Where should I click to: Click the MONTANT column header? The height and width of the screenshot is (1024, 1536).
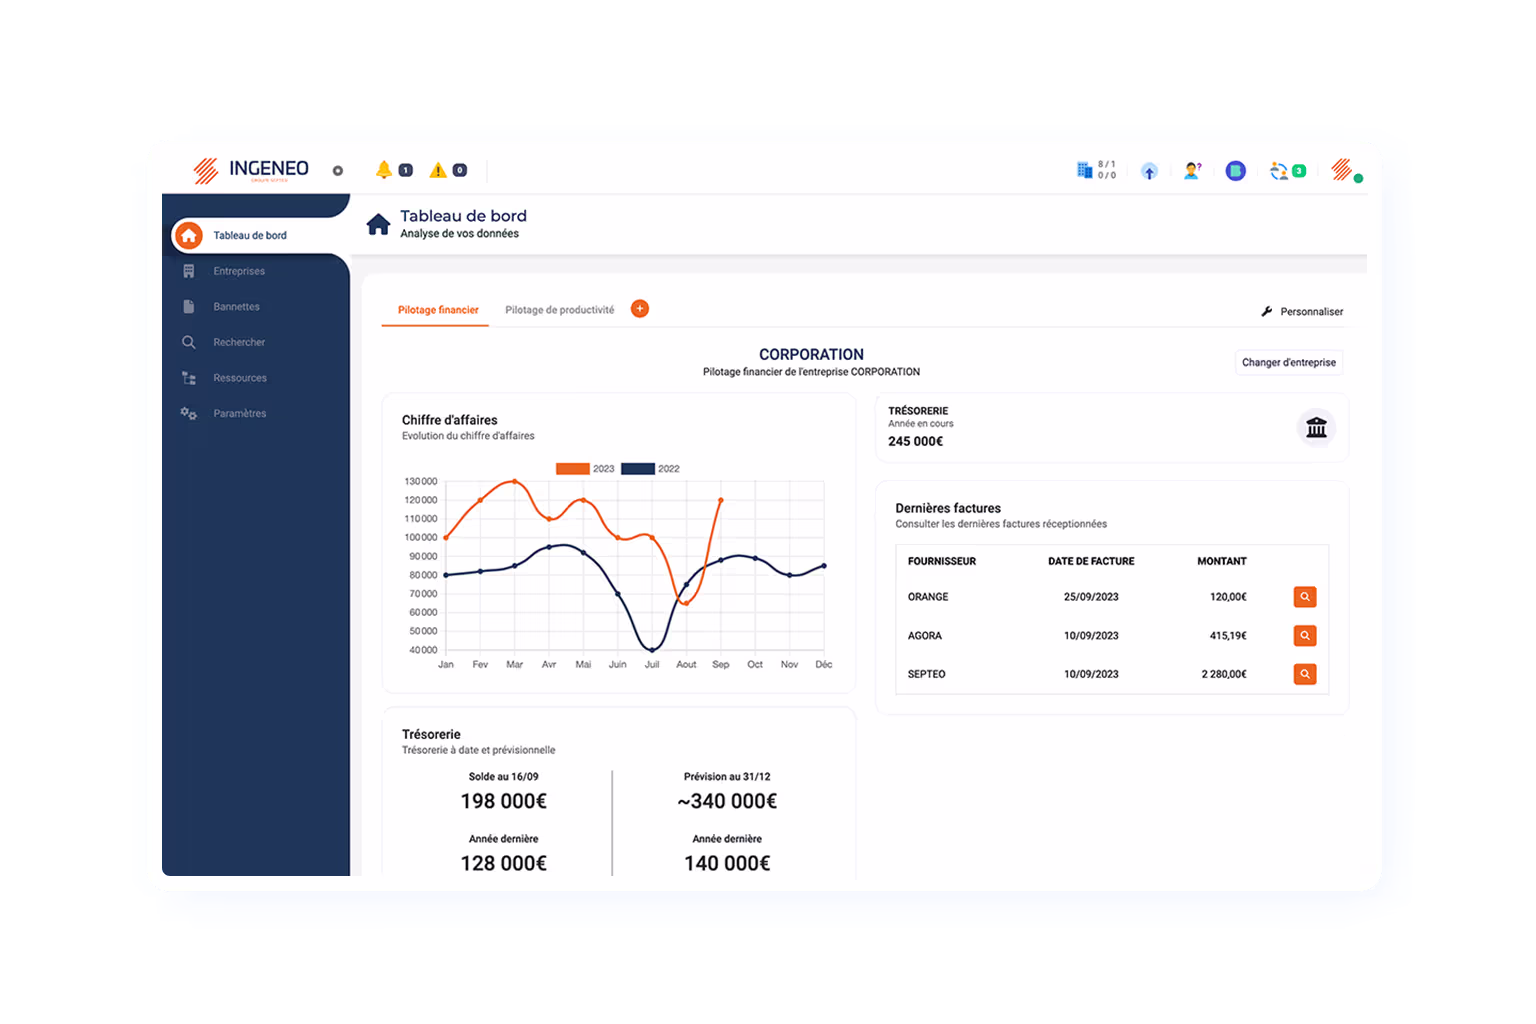click(1222, 562)
